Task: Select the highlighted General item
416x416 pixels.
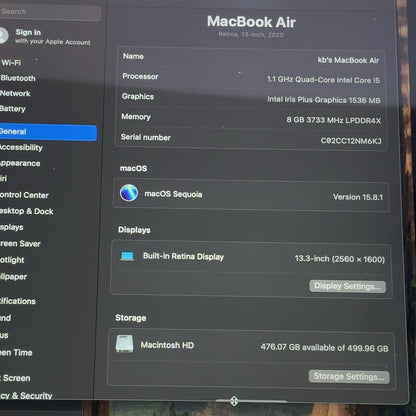Action: point(48,132)
